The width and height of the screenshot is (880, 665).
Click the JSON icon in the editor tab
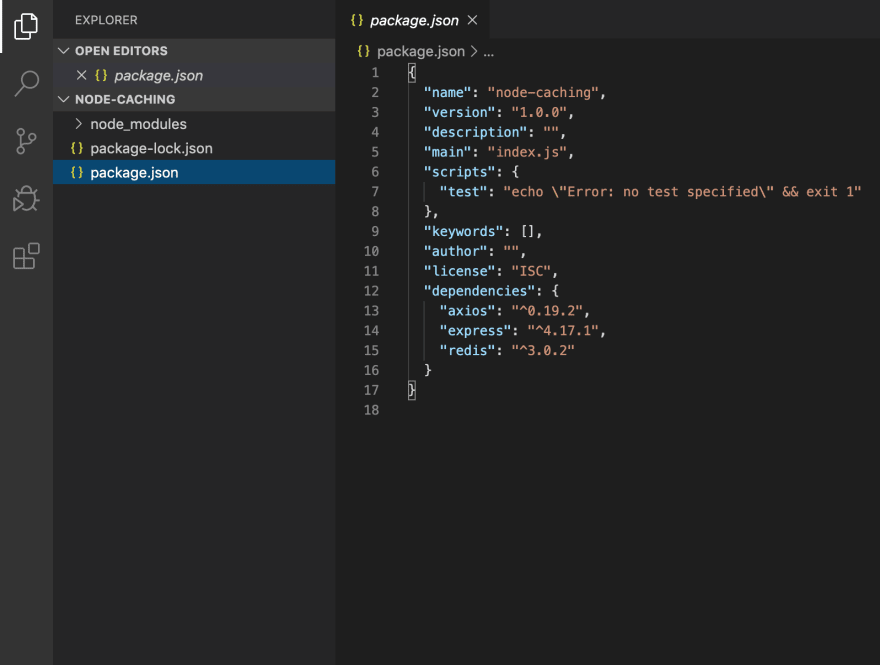point(357,20)
